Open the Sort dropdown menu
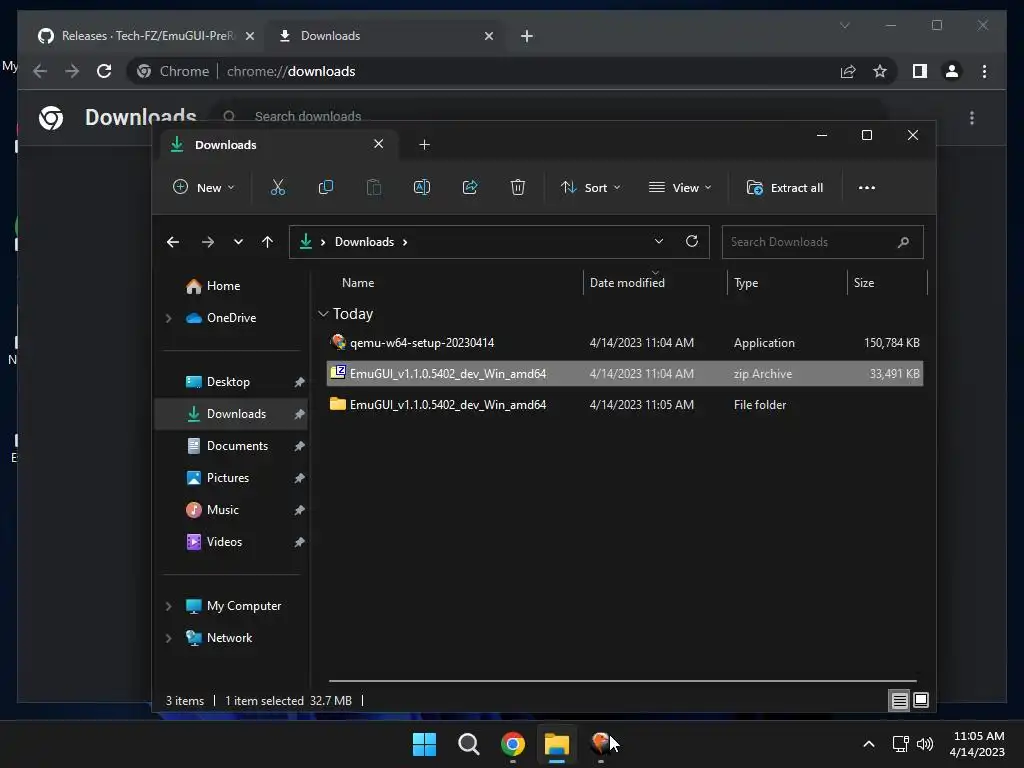The image size is (1024, 768). [x=590, y=187]
